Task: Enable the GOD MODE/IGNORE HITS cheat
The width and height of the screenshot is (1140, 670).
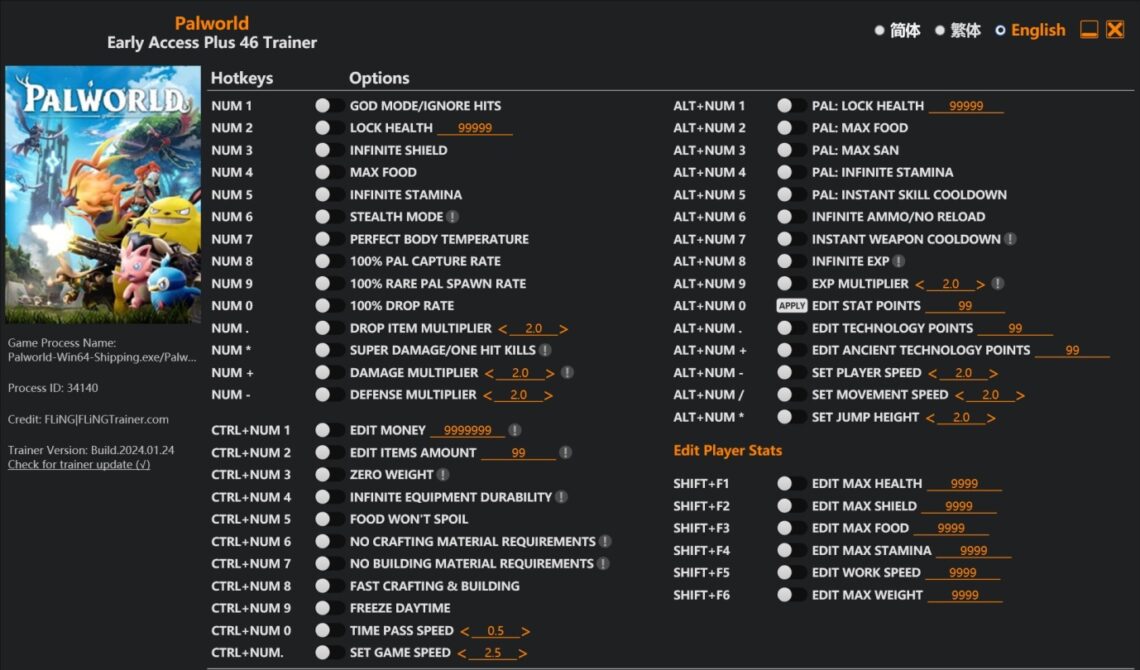Action: pyautogui.click(x=322, y=105)
